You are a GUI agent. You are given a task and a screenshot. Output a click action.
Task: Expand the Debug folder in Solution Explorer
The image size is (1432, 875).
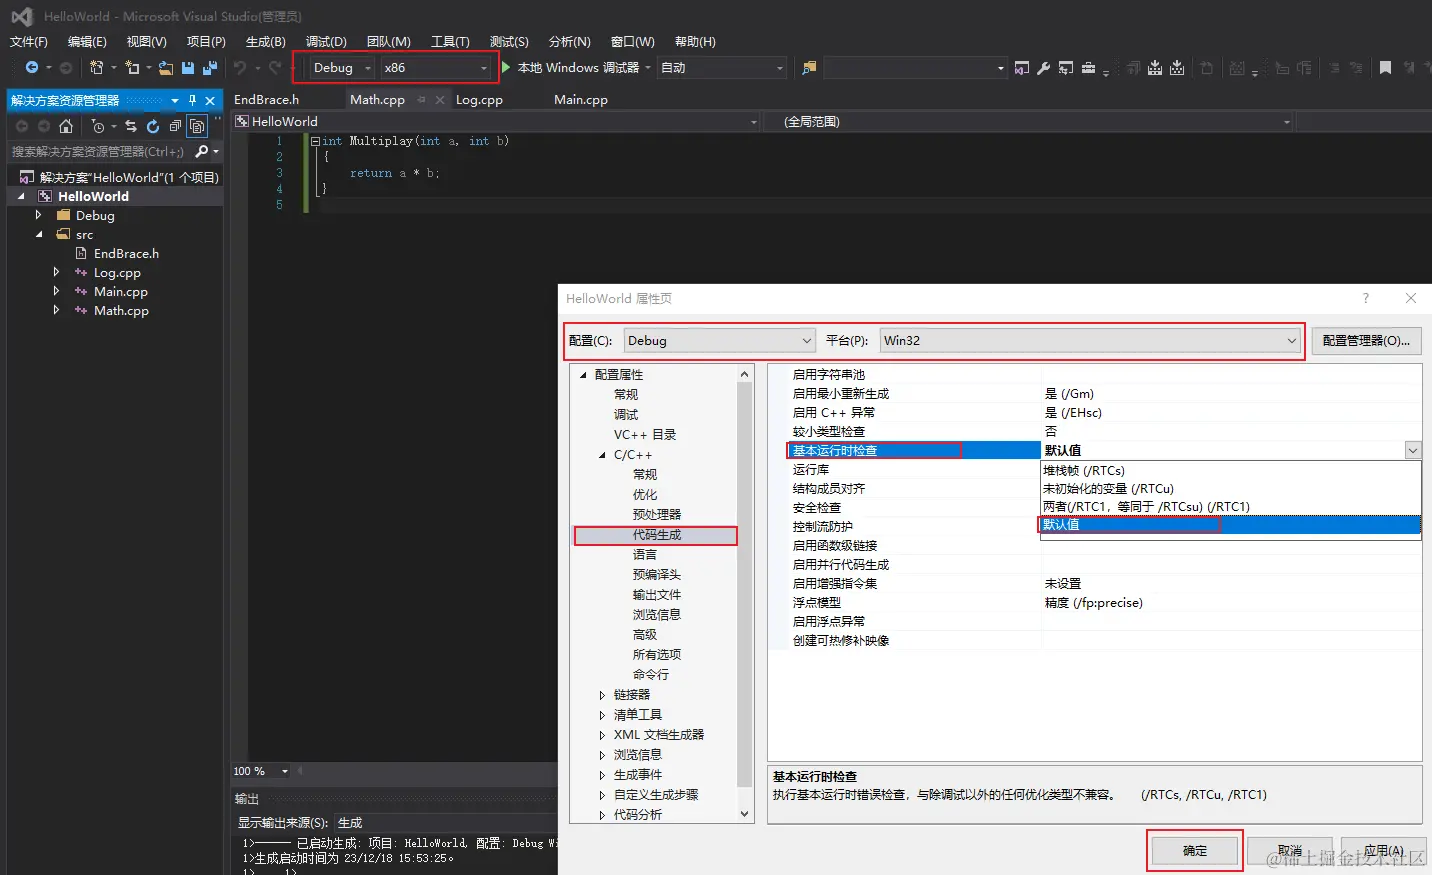click(39, 215)
